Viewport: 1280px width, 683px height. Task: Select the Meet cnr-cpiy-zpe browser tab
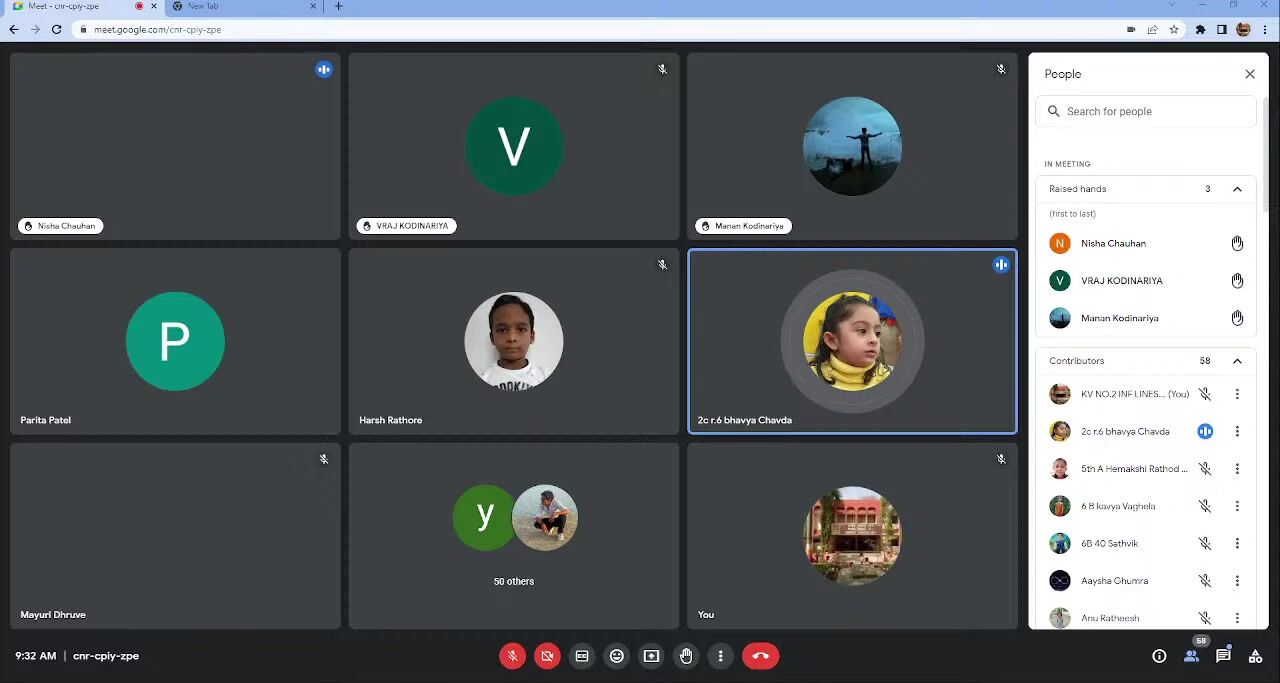(x=70, y=6)
